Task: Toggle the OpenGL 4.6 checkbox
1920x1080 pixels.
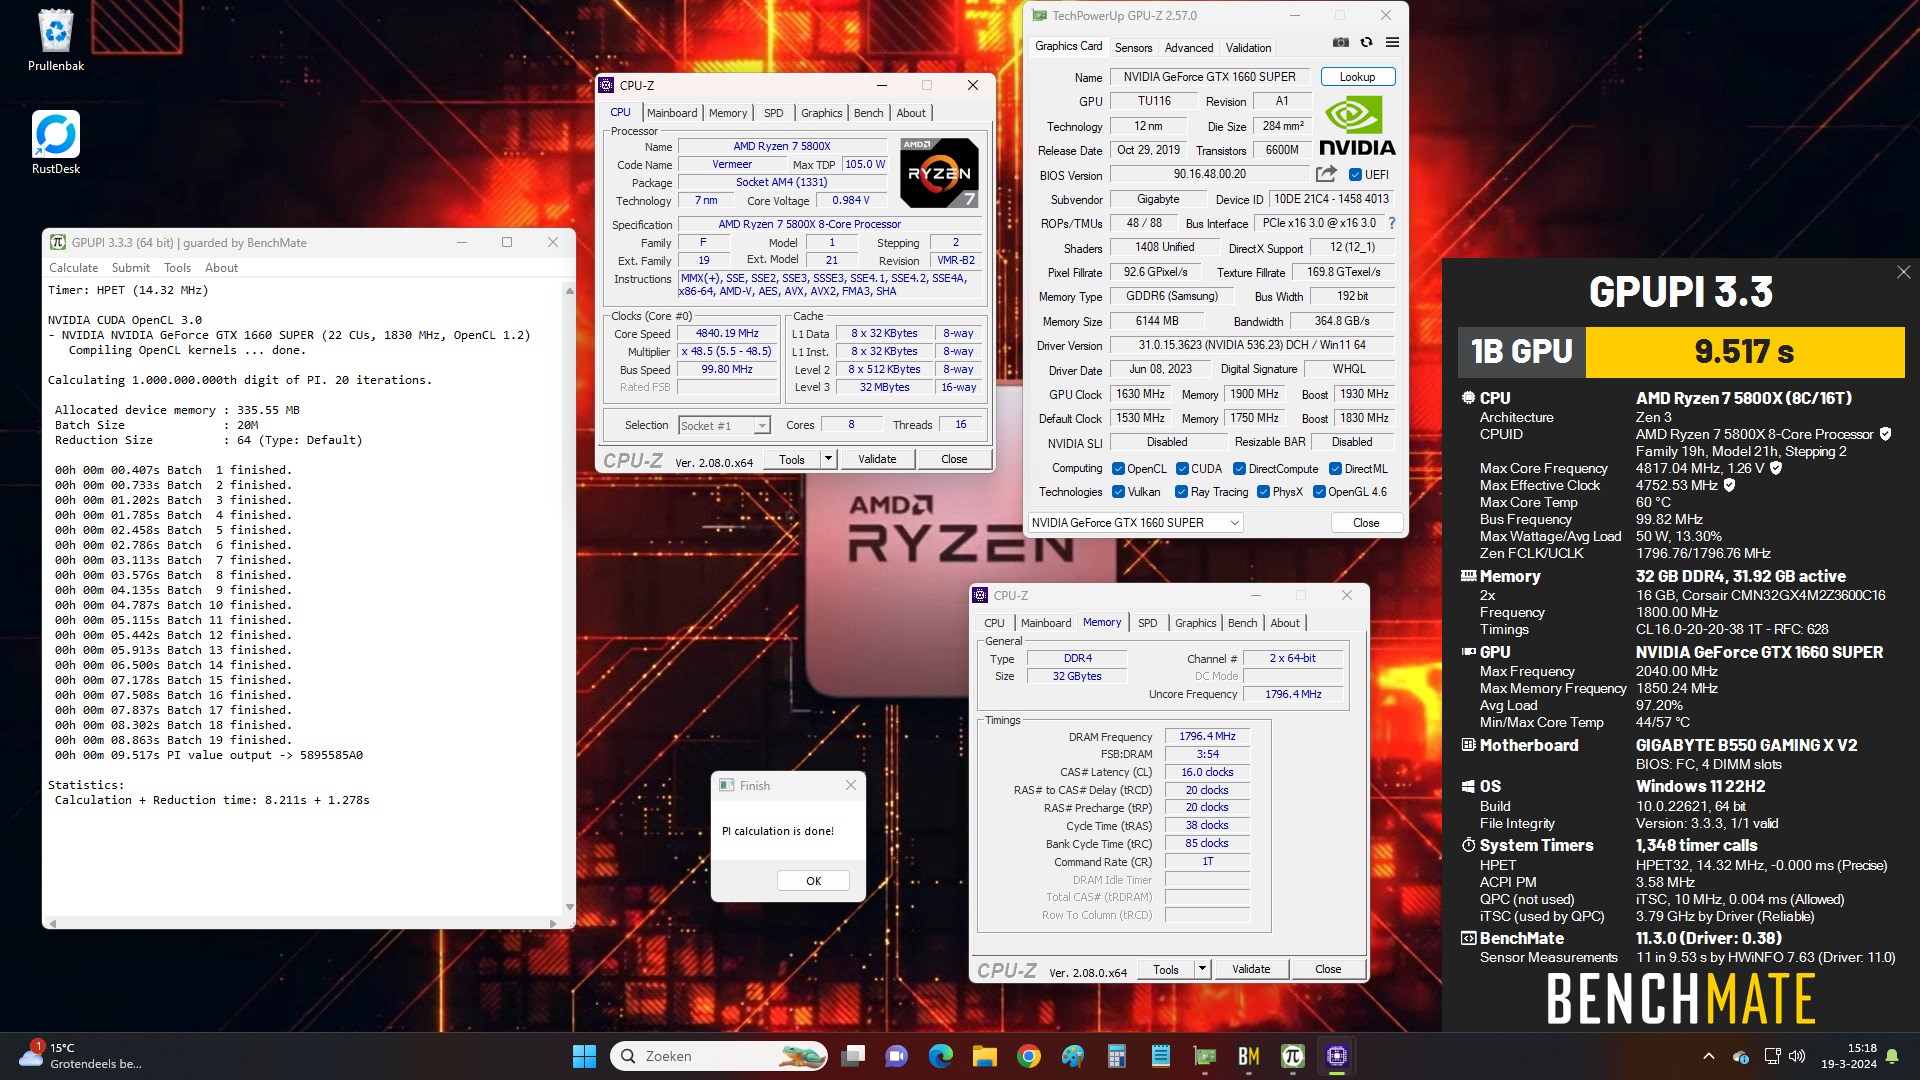Action: 1319,491
